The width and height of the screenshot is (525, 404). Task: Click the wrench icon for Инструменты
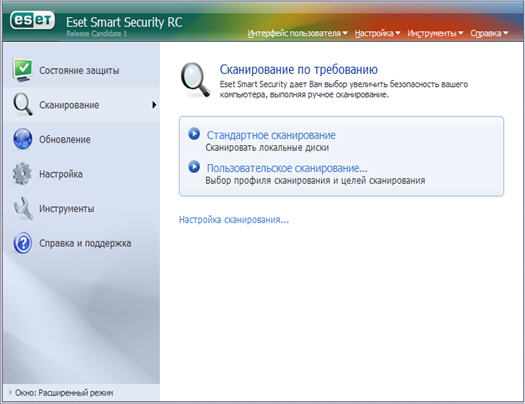(23, 208)
